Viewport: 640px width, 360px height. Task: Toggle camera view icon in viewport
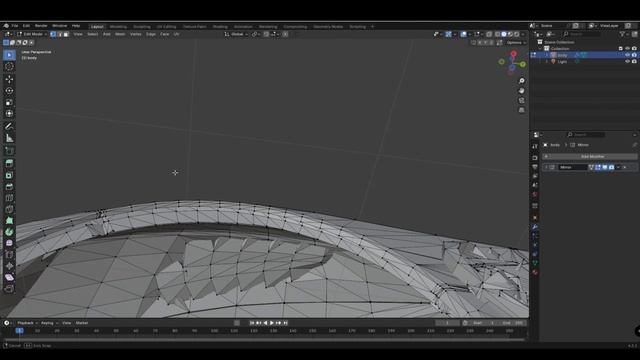pos(521,100)
